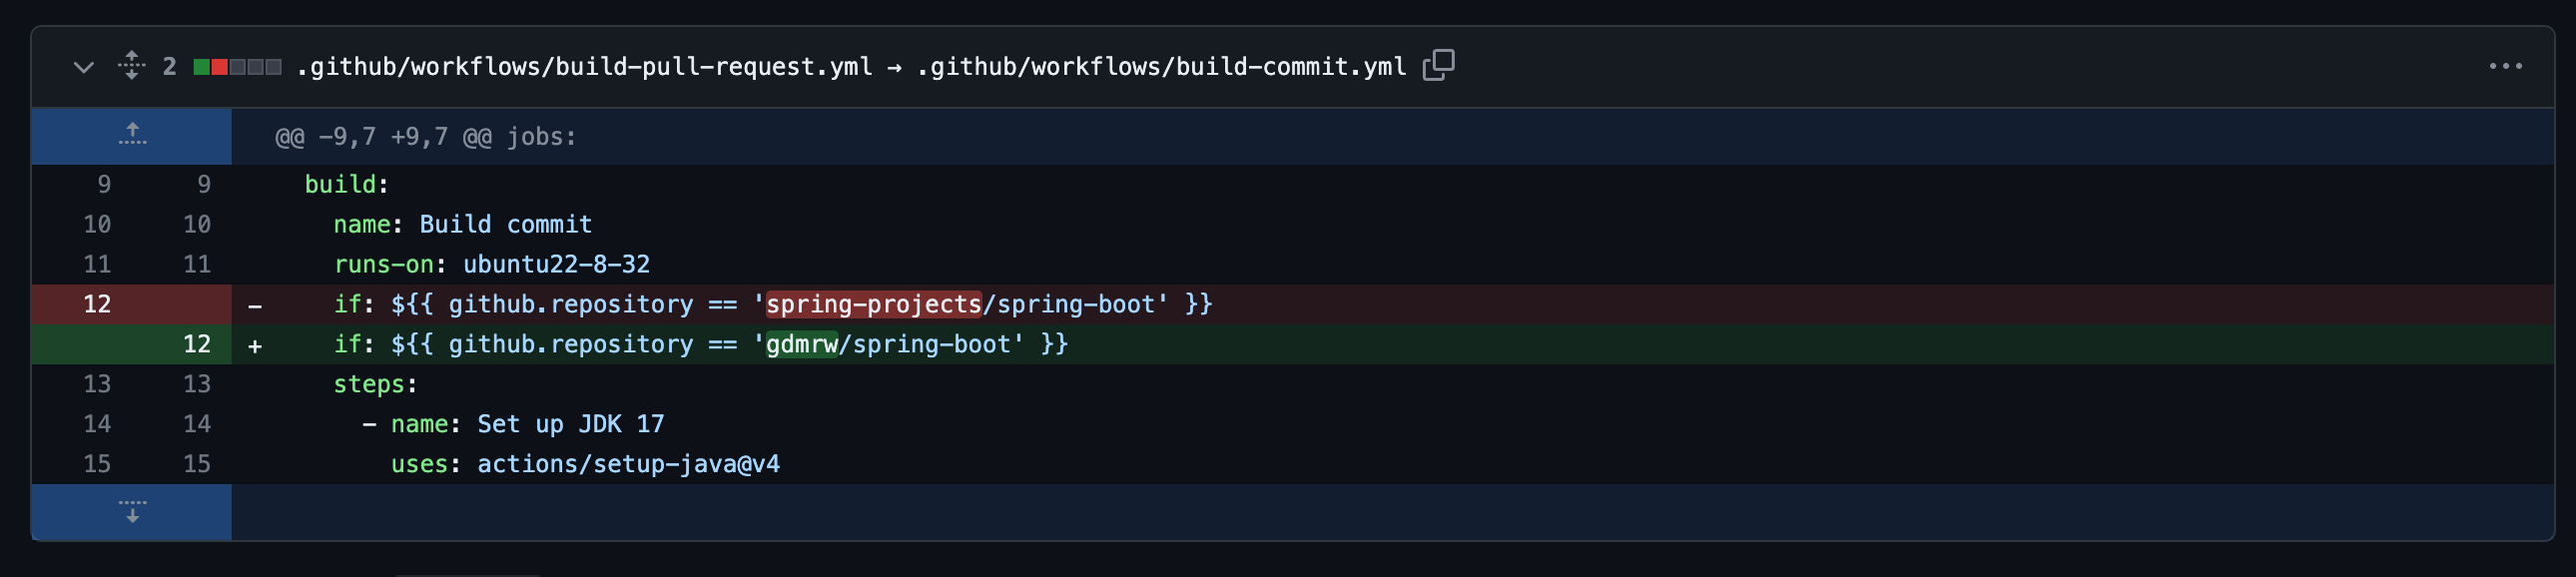Click the 'uses: actions/setup-java@v4' line

tap(585, 464)
